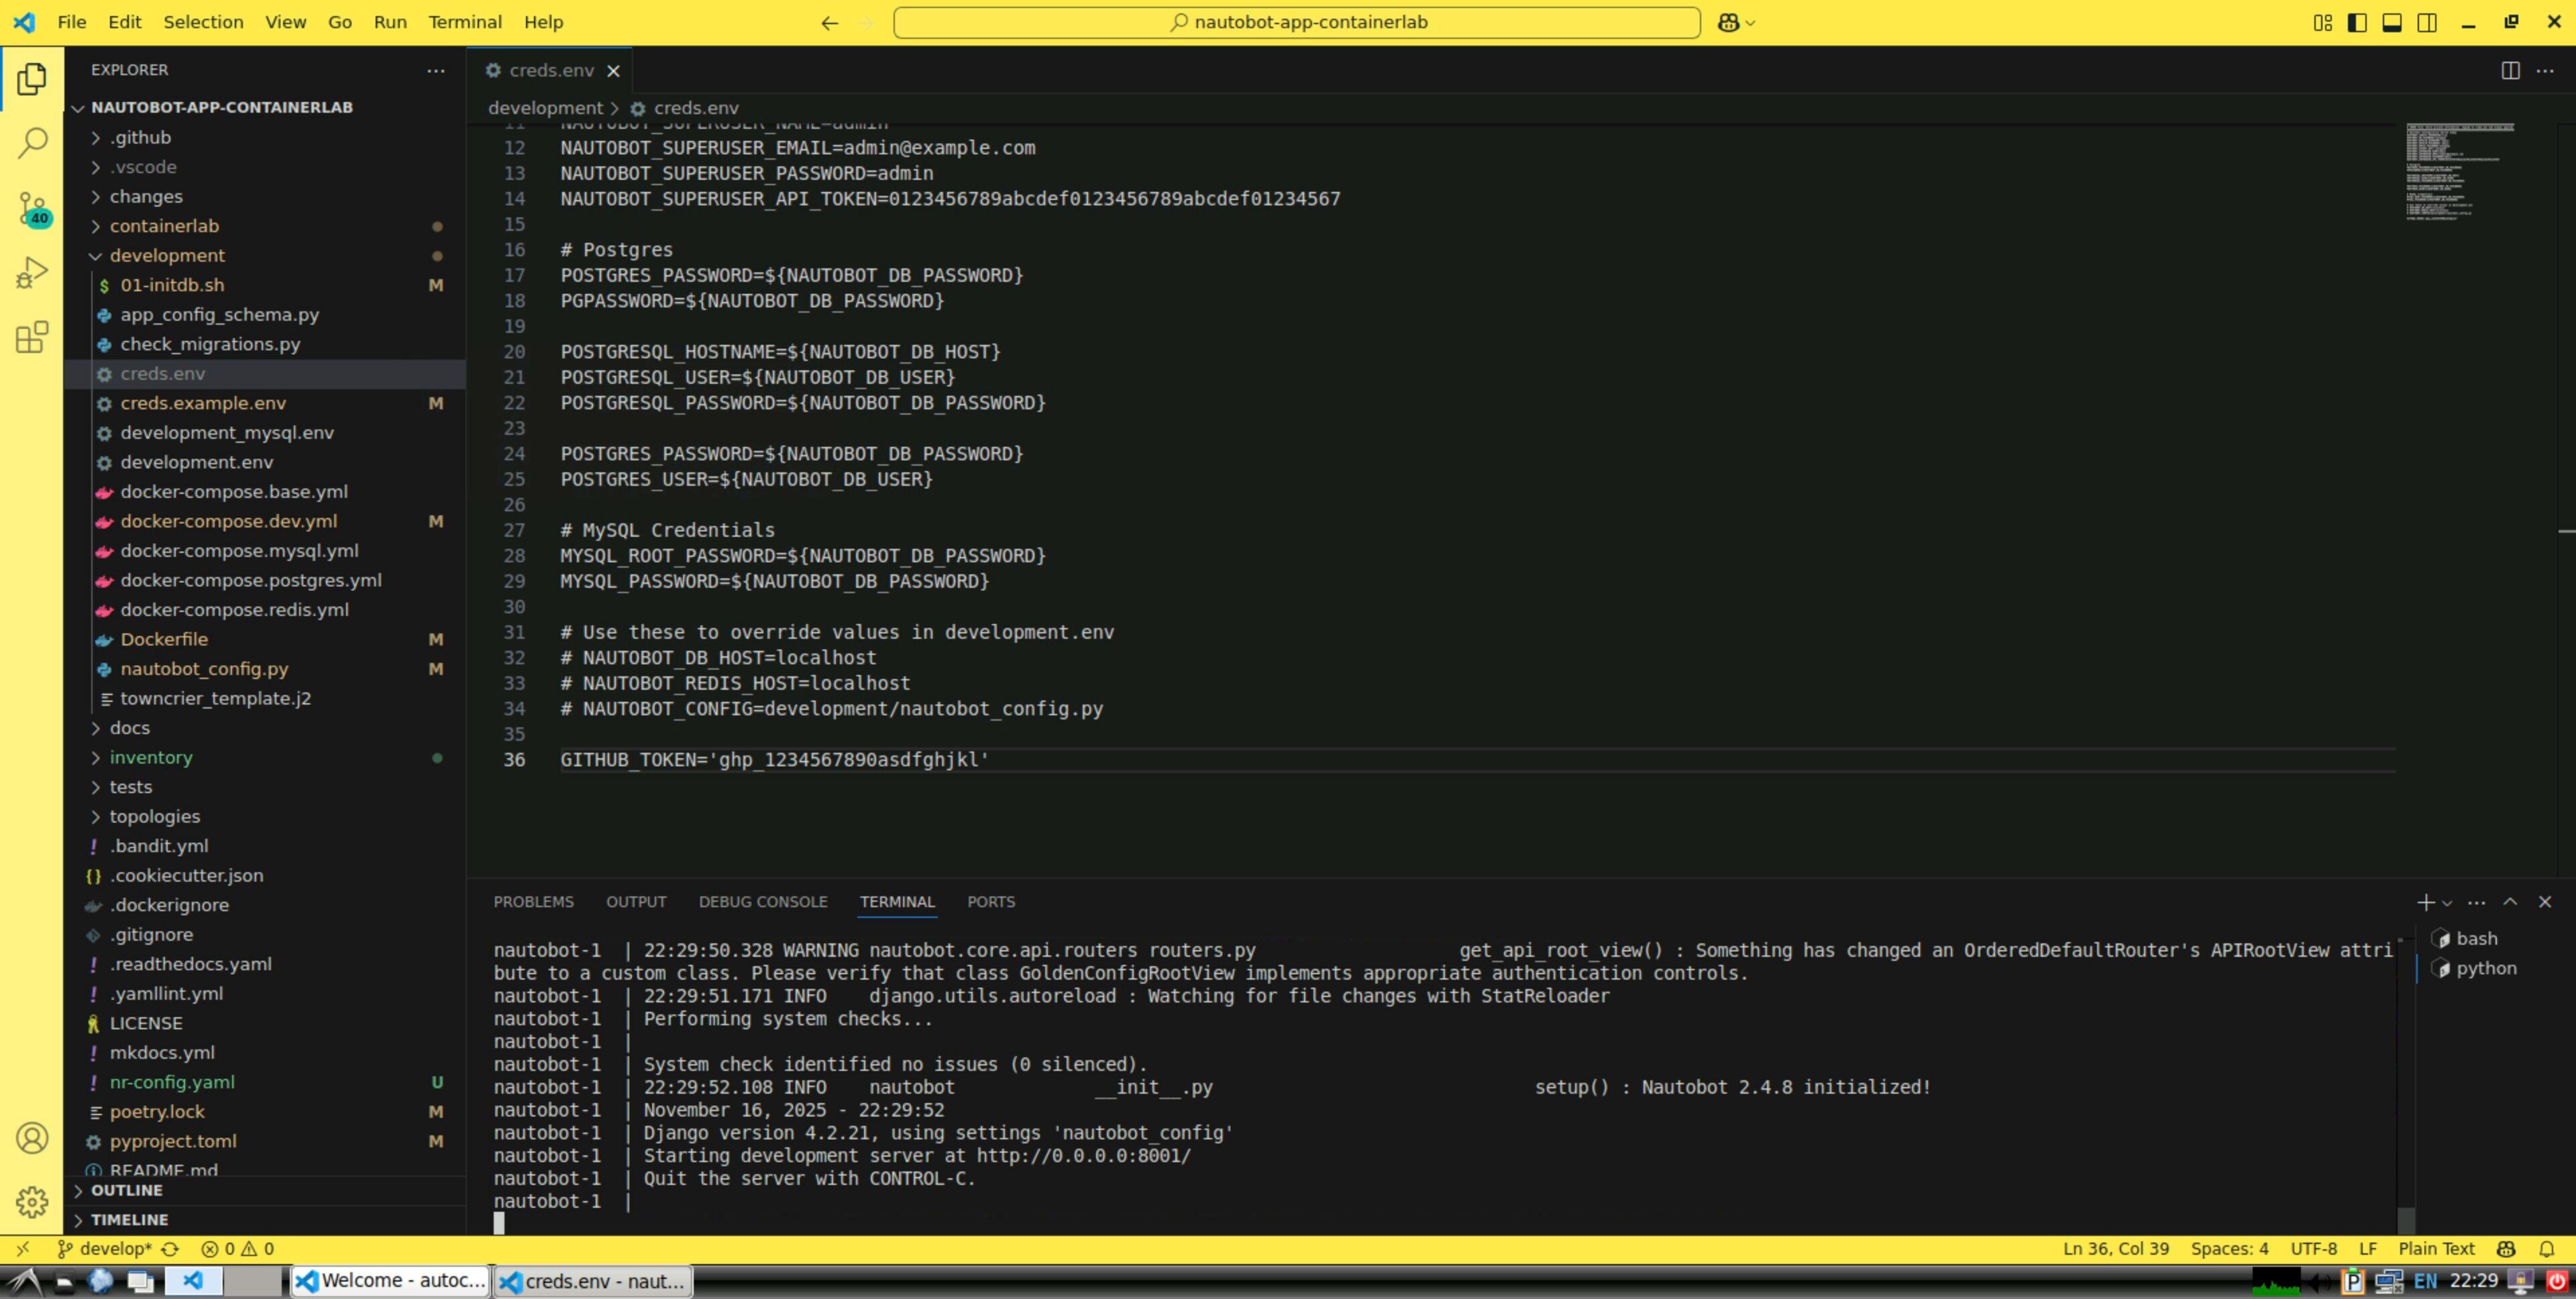Image resolution: width=2576 pixels, height=1299 pixels.
Task: Expand the OUTLINE section
Action: [126, 1190]
